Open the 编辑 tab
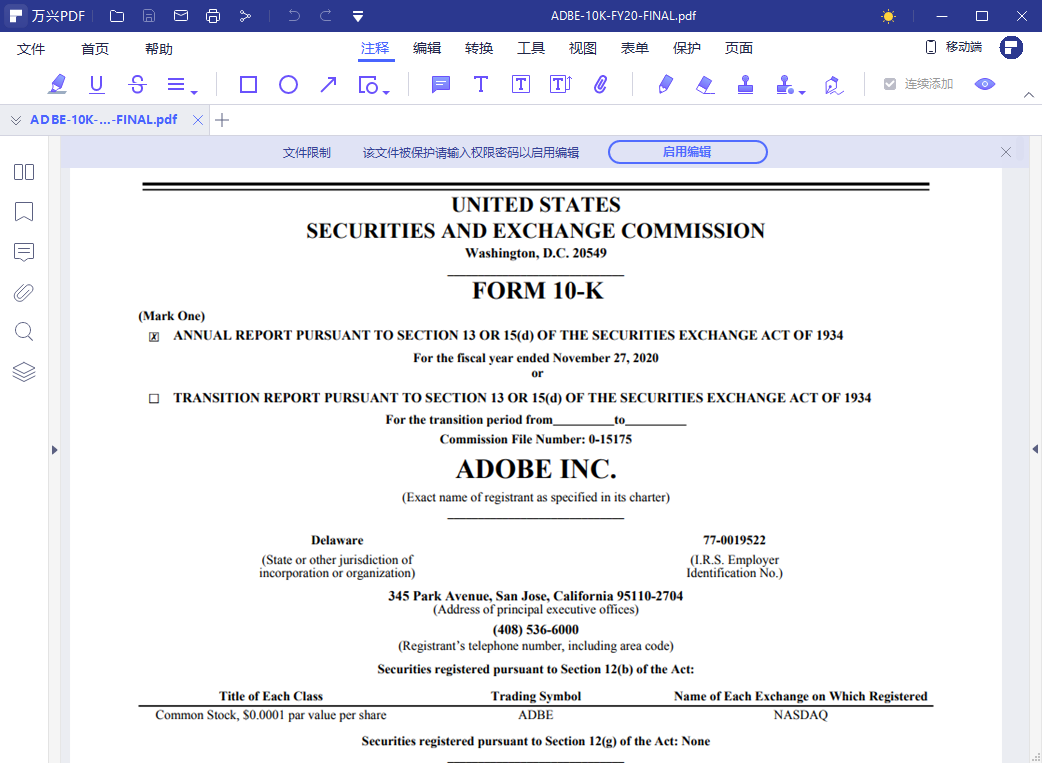Viewport: 1042px width, 763px height. [x=427, y=48]
